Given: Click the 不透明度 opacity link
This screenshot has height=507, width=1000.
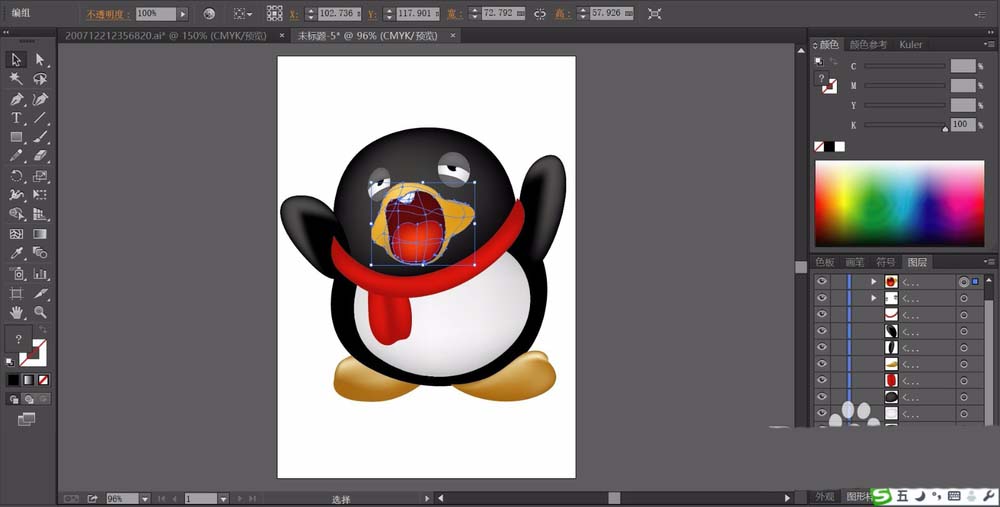Looking at the screenshot, I should (109, 13).
